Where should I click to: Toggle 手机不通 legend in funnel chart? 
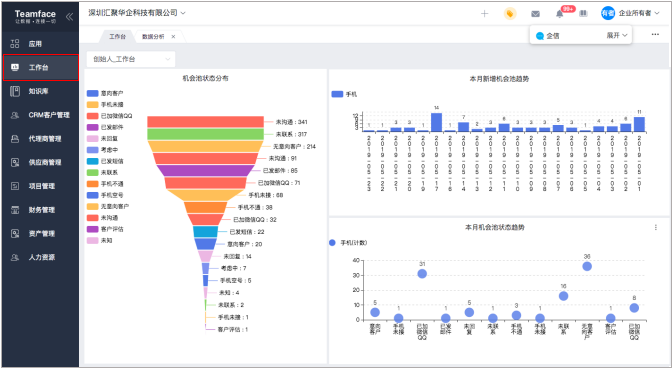(105, 184)
